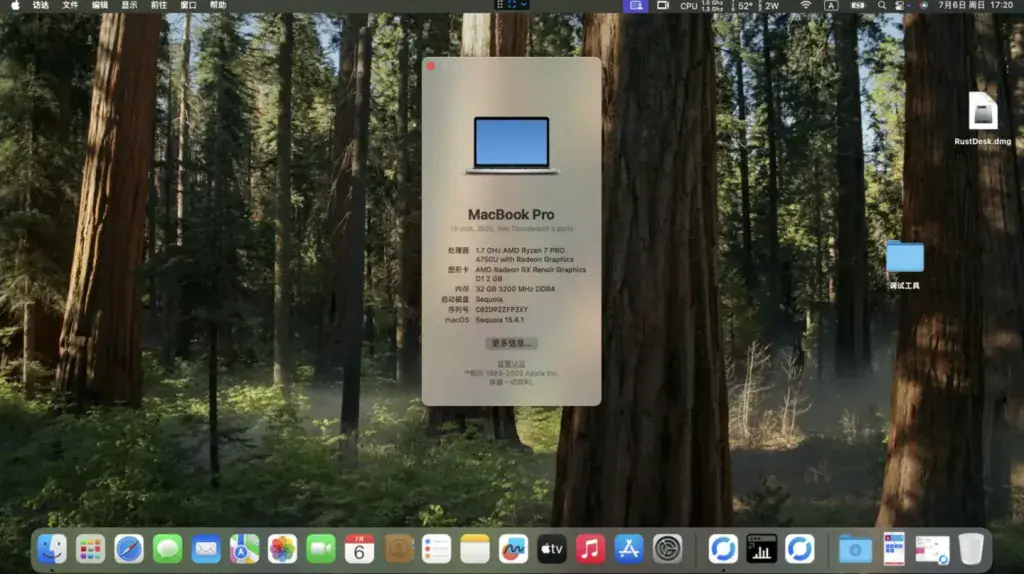Open Maps app in the Dock
The height and width of the screenshot is (574, 1024).
point(244,549)
